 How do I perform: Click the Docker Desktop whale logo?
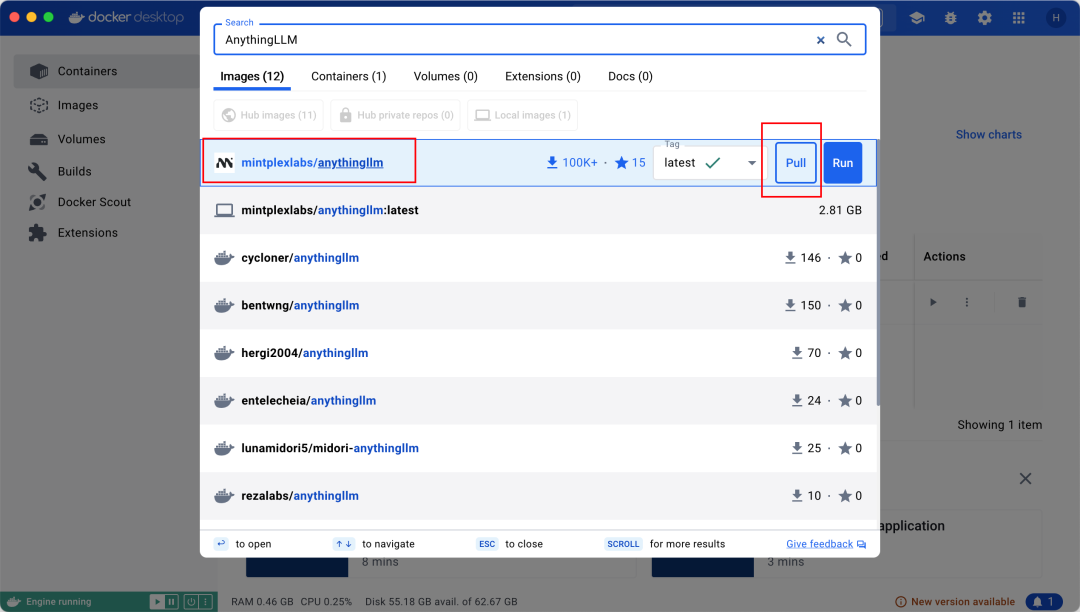click(x=126, y=17)
